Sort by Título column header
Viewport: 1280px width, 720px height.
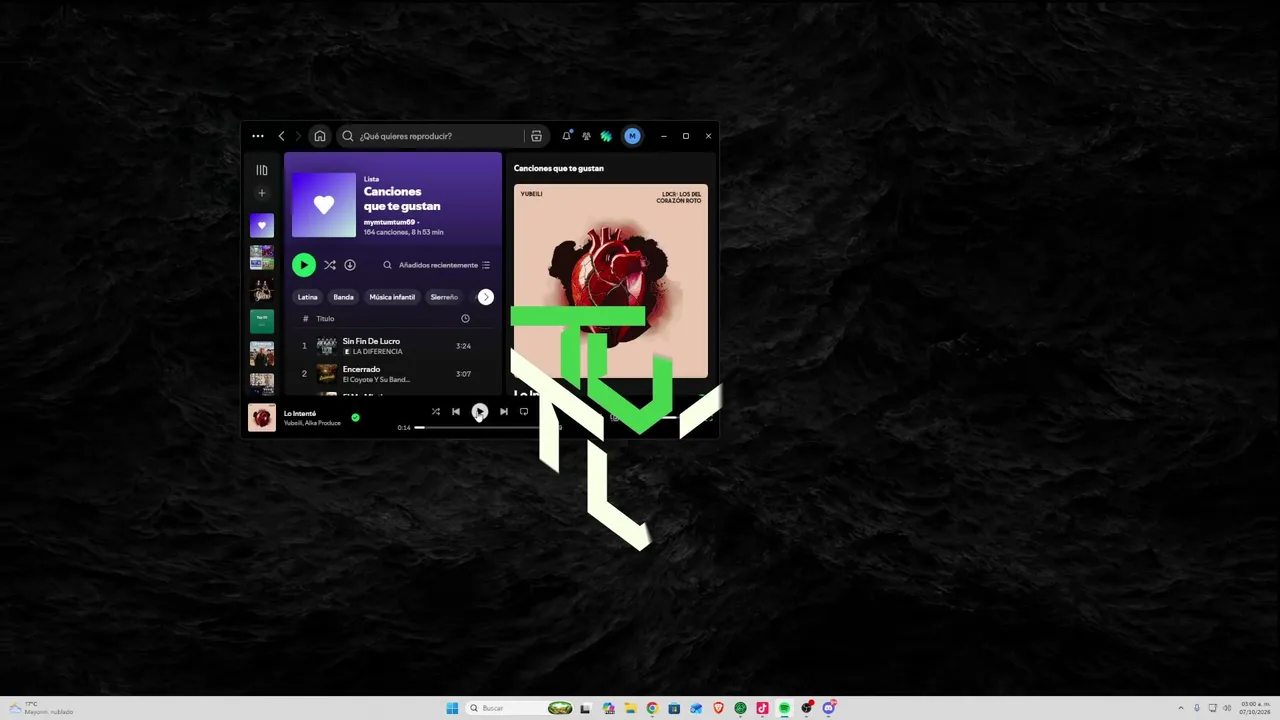pyautogui.click(x=325, y=319)
